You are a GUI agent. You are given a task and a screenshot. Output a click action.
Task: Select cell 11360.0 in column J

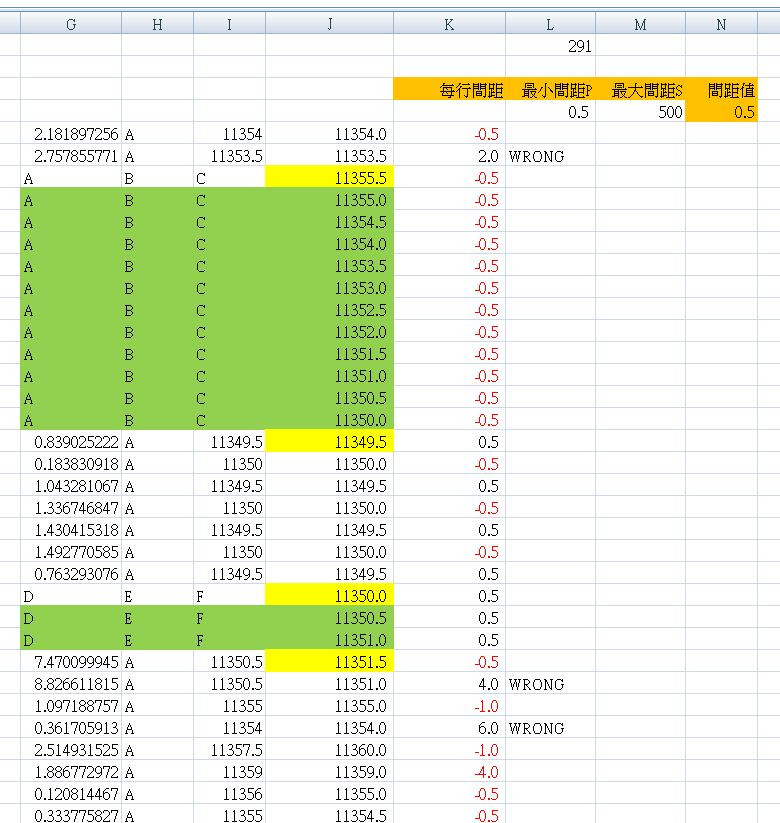point(330,751)
